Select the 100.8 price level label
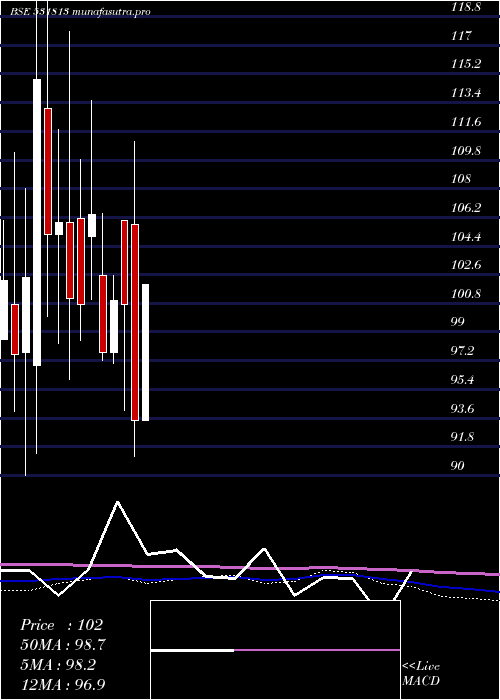The height and width of the screenshot is (700, 500). [x=466, y=294]
